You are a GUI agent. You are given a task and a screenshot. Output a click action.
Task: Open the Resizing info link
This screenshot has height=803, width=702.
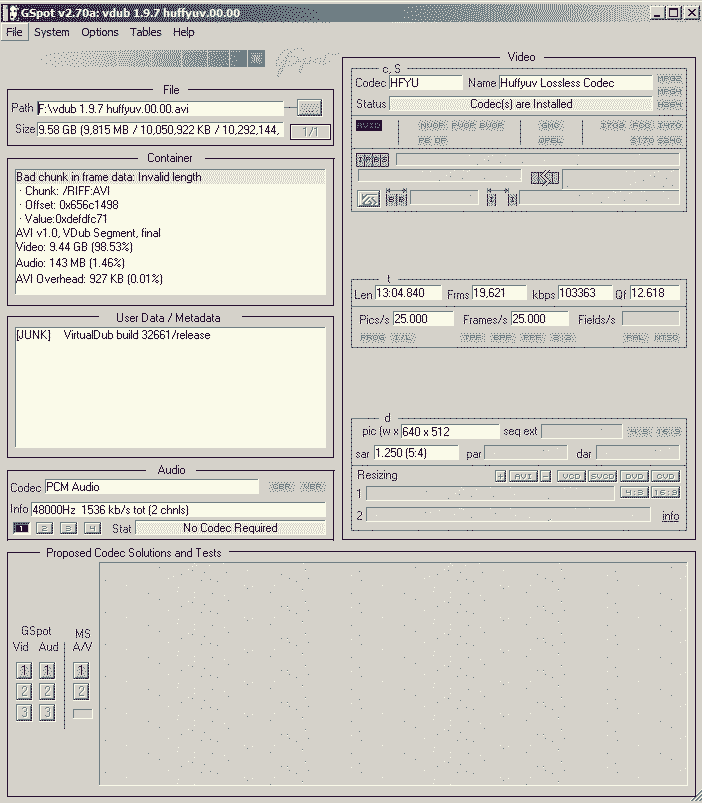click(x=670, y=516)
